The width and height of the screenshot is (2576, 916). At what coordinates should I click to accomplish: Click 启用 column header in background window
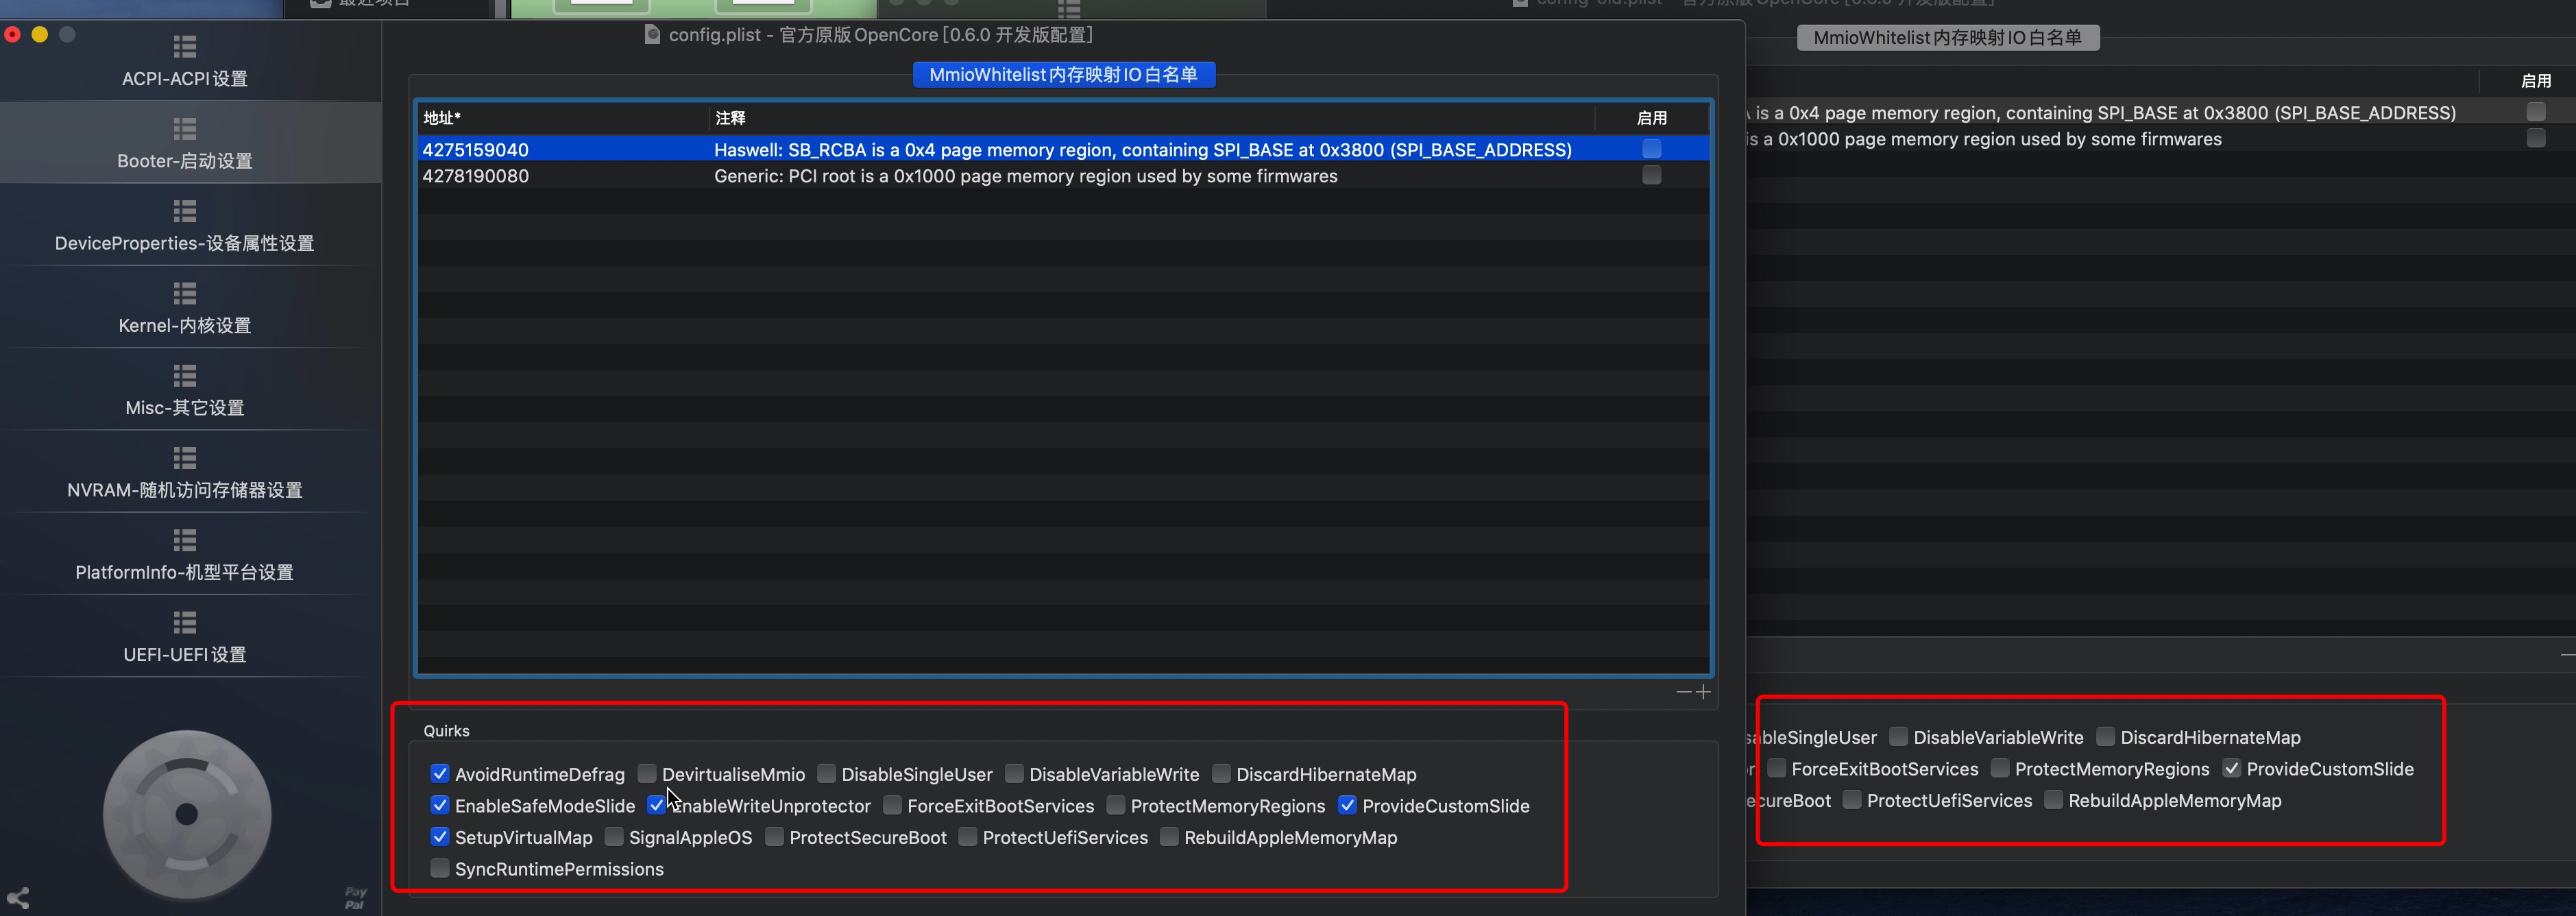click(2536, 81)
